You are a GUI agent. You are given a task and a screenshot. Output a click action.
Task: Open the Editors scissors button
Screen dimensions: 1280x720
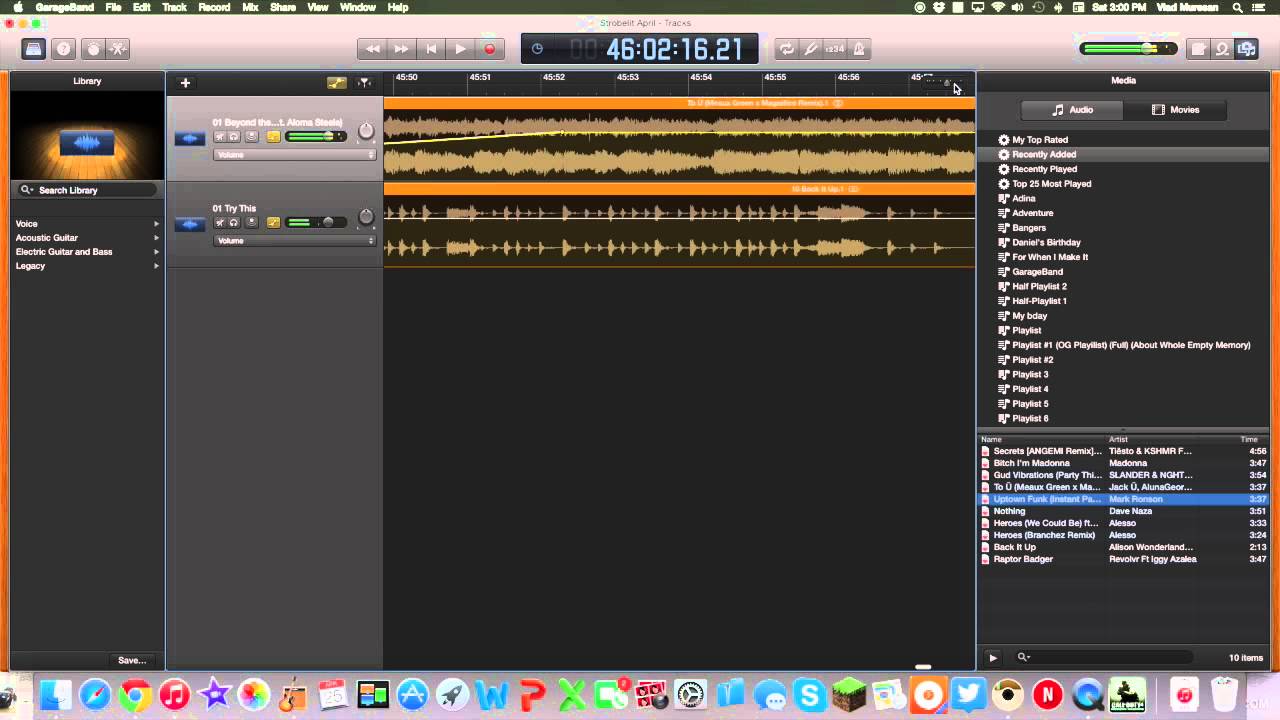tap(118, 49)
